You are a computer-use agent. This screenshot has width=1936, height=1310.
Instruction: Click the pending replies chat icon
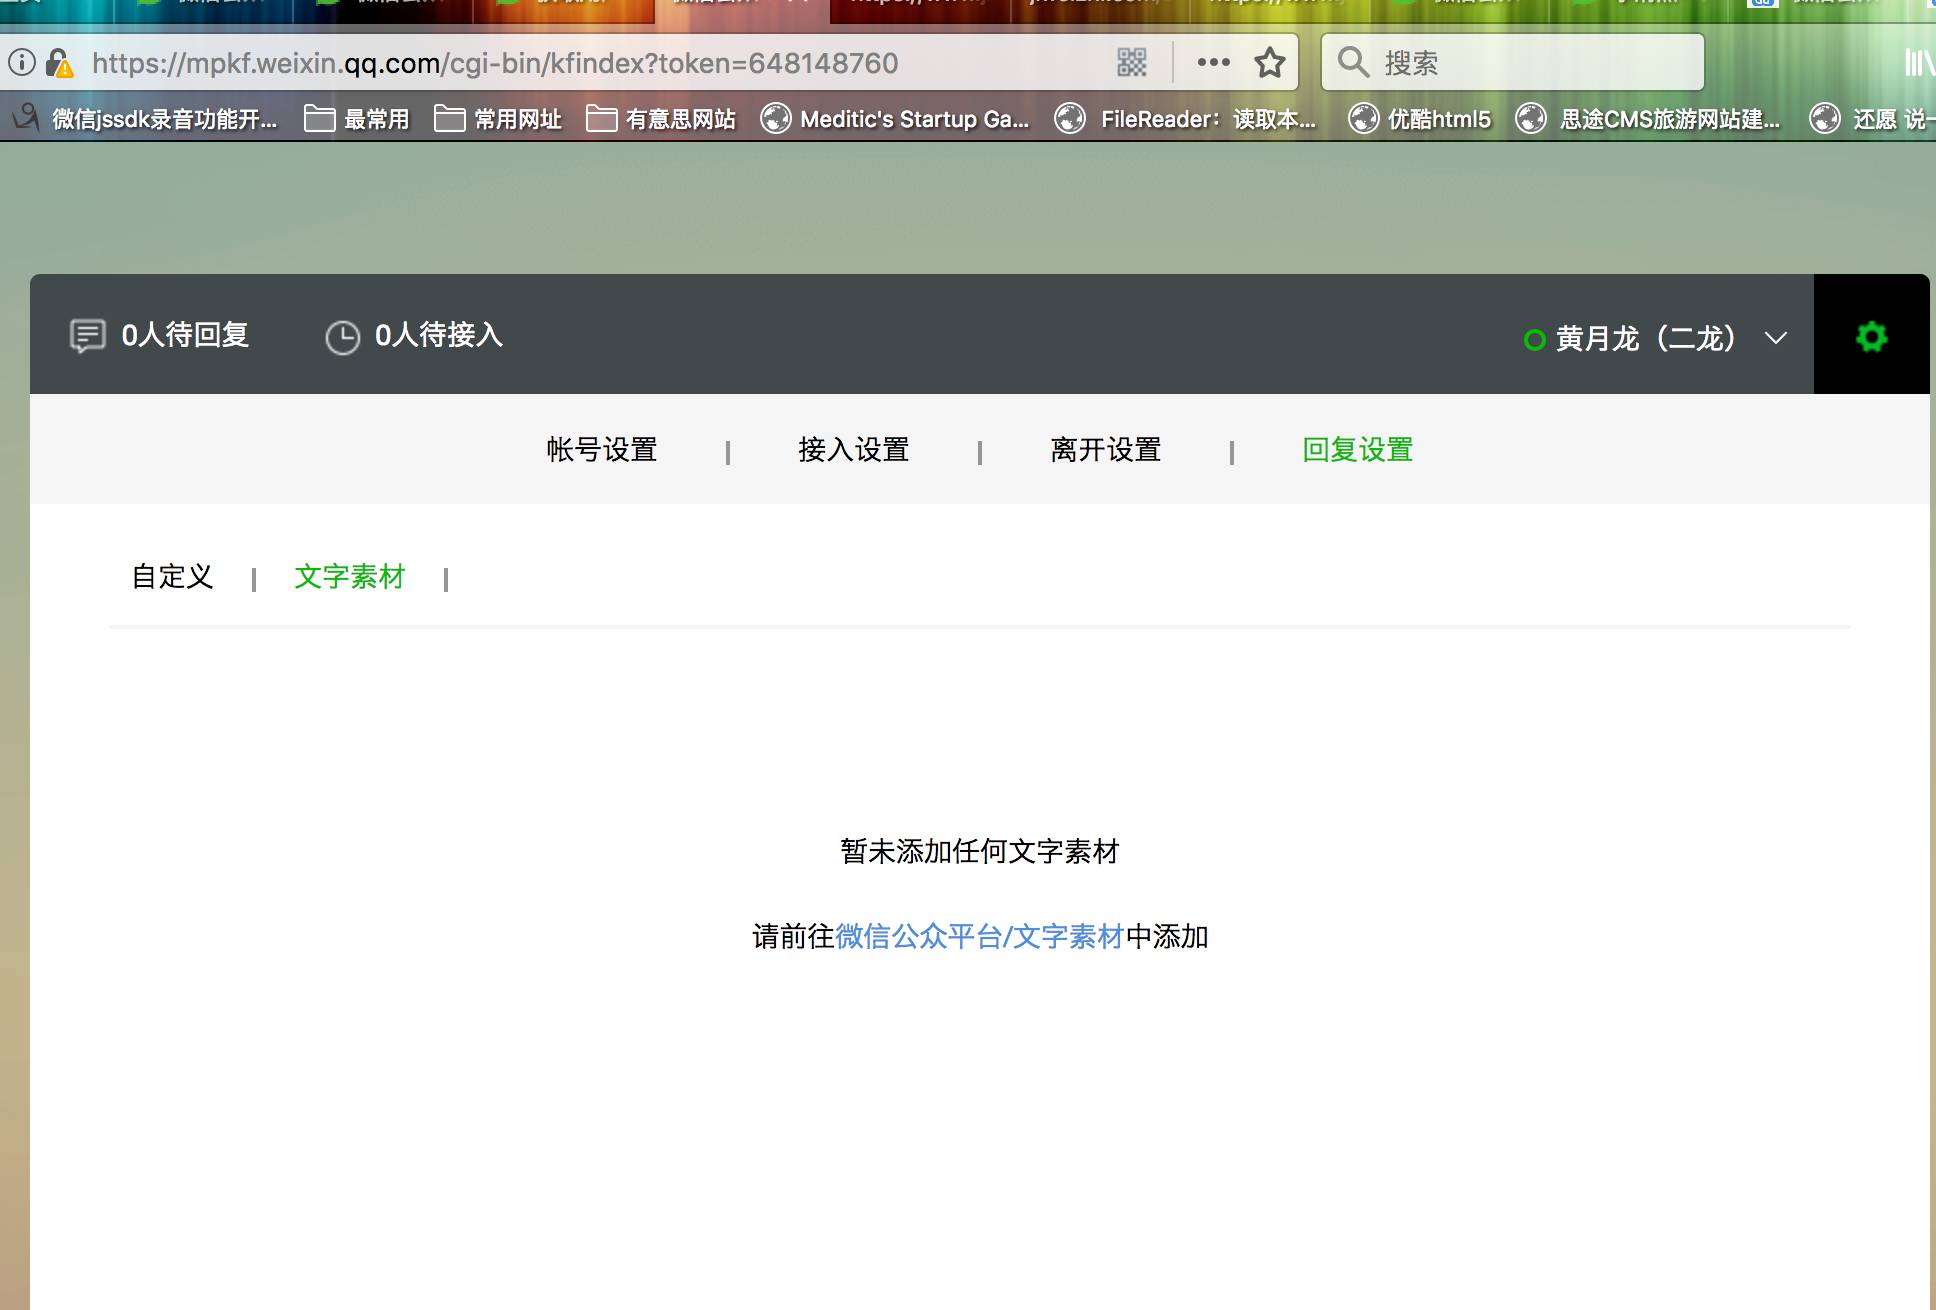coord(87,336)
